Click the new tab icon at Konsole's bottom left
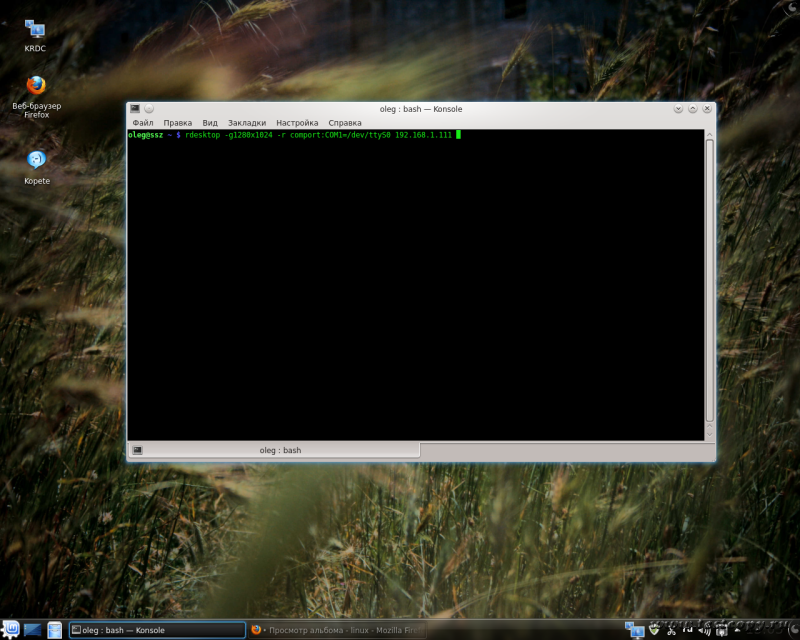Screen dimensions: 800x640 137,450
